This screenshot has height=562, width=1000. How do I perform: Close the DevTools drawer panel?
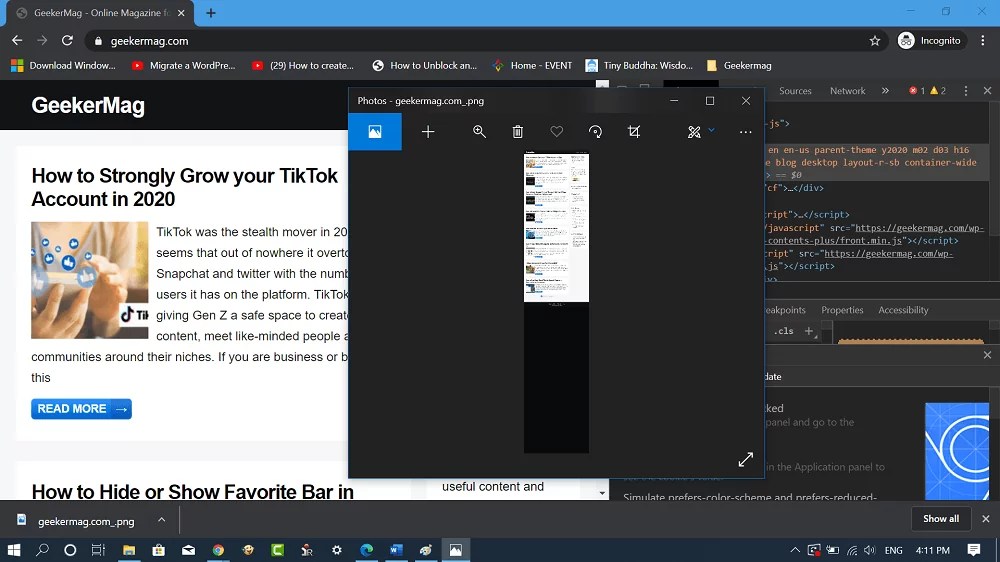point(987,355)
